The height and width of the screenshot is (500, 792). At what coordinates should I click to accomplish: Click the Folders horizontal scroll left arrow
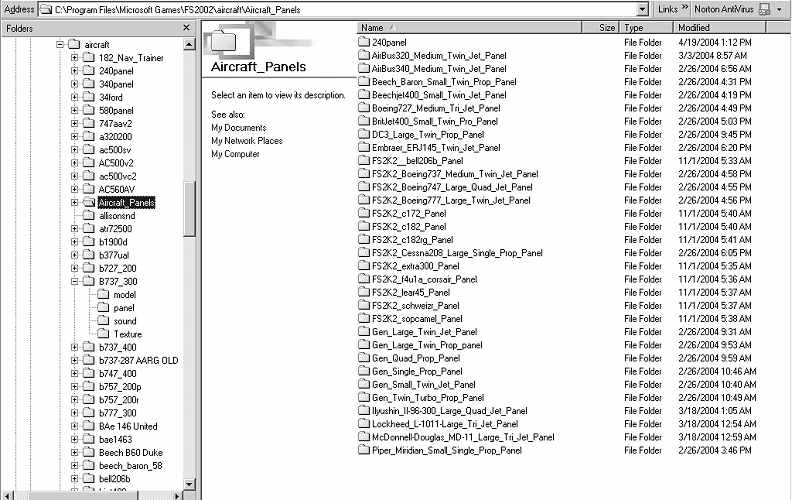pyautogui.click(x=6, y=495)
